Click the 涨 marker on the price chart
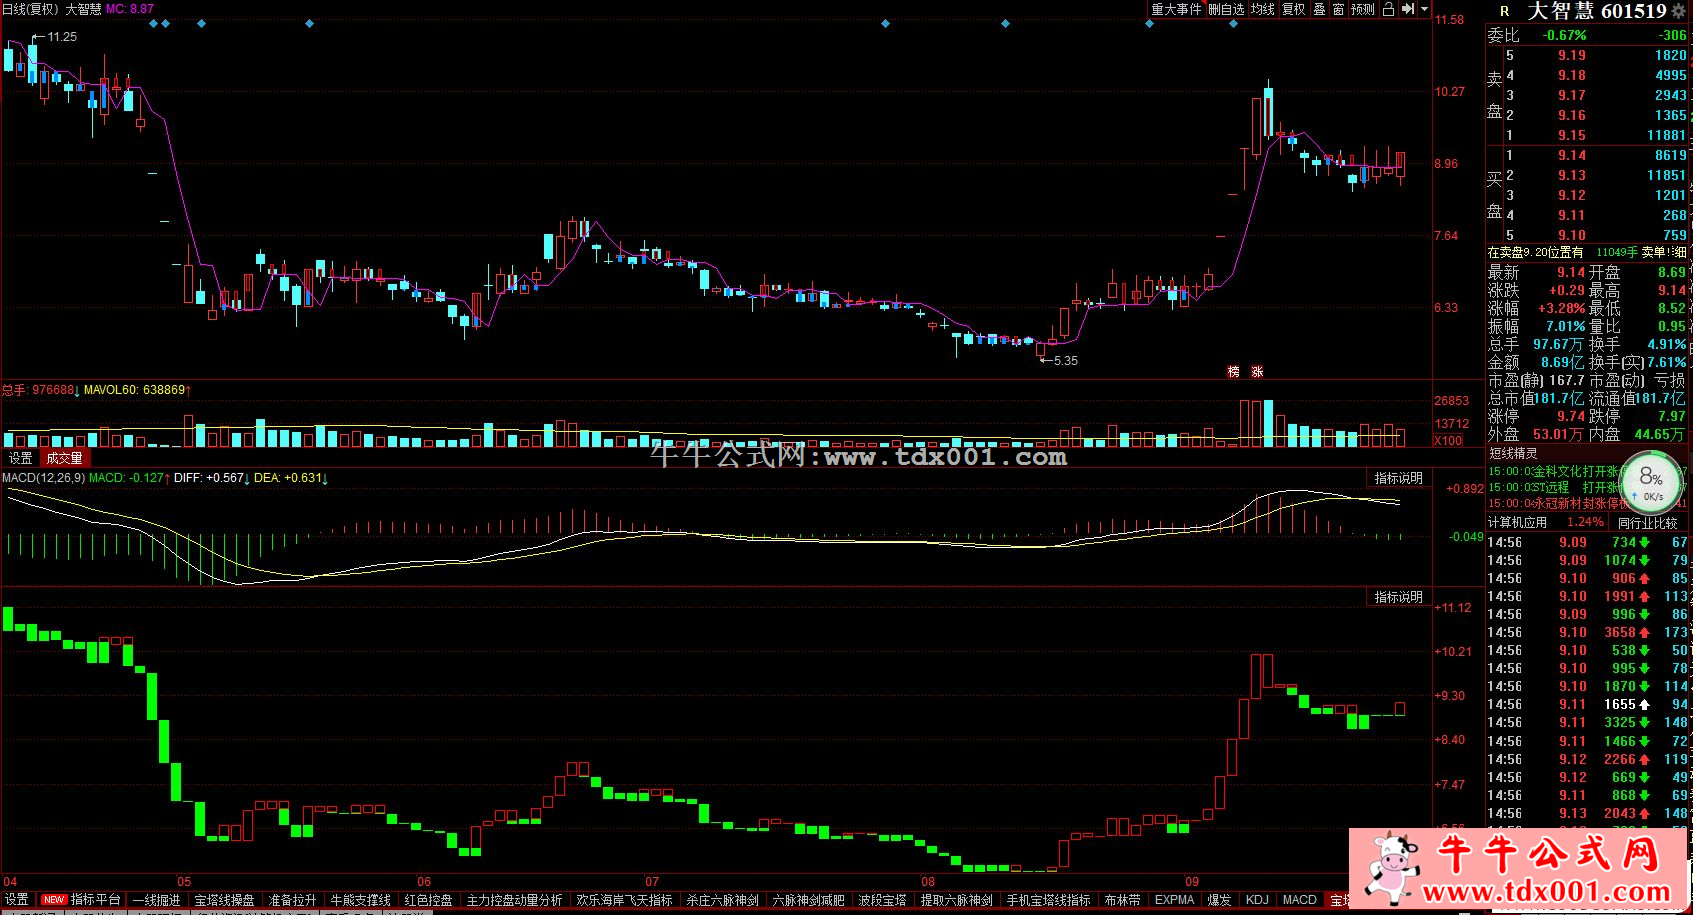 (x=1257, y=371)
